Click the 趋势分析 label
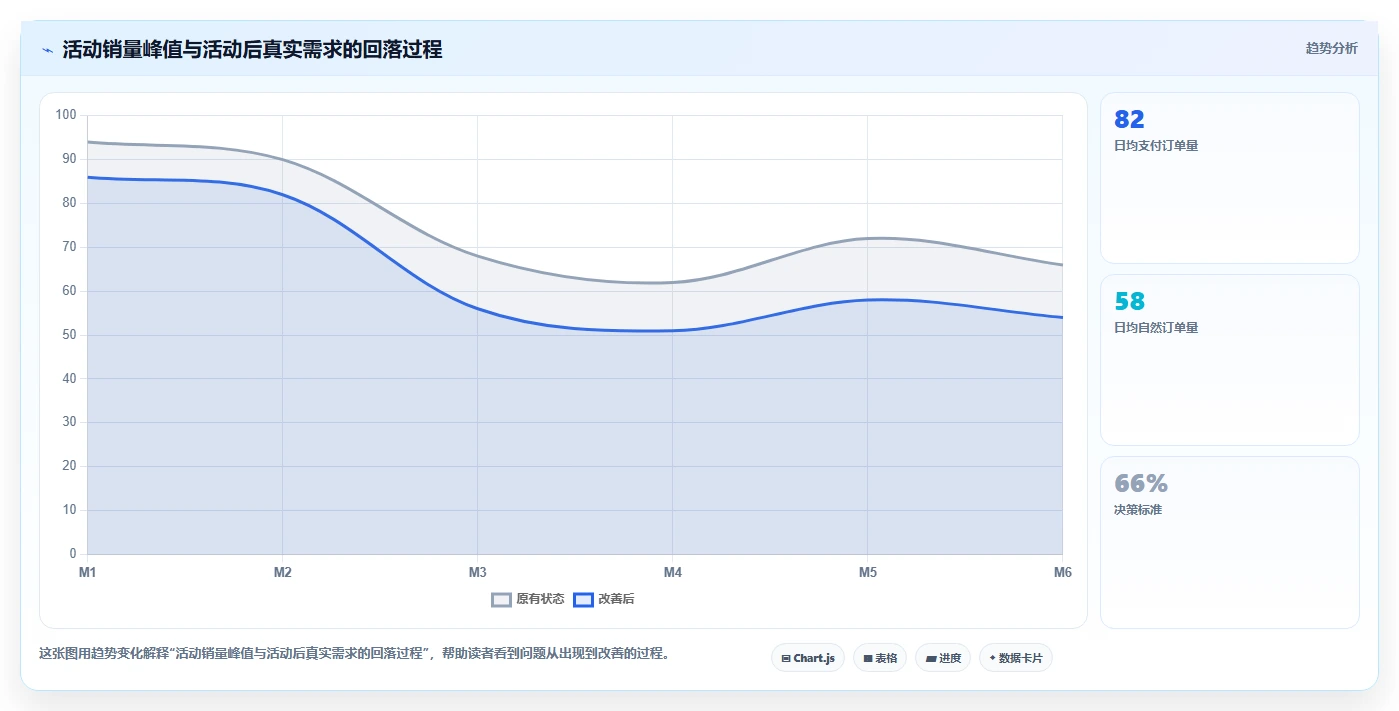1399x711 pixels. tap(1331, 48)
